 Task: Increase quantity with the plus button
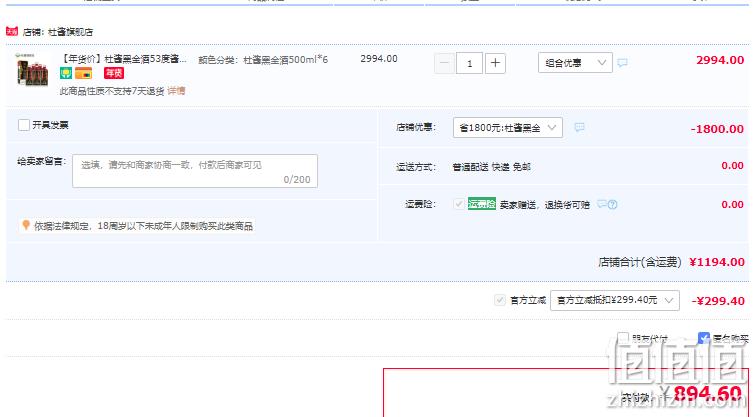pyautogui.click(x=495, y=63)
